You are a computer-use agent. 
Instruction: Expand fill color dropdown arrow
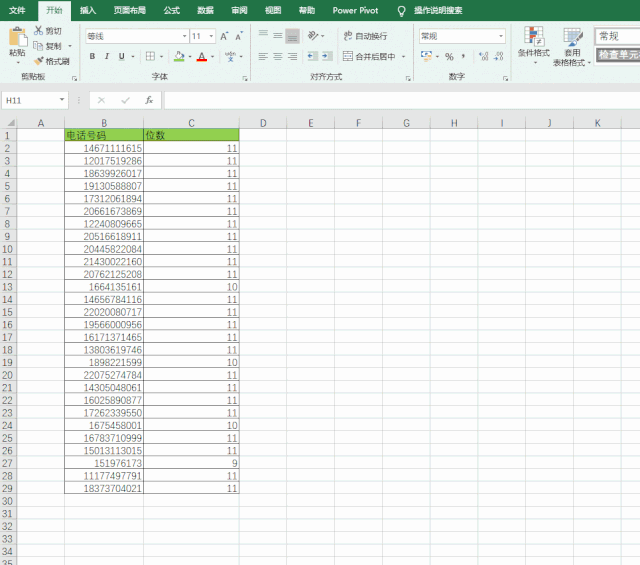[190, 56]
